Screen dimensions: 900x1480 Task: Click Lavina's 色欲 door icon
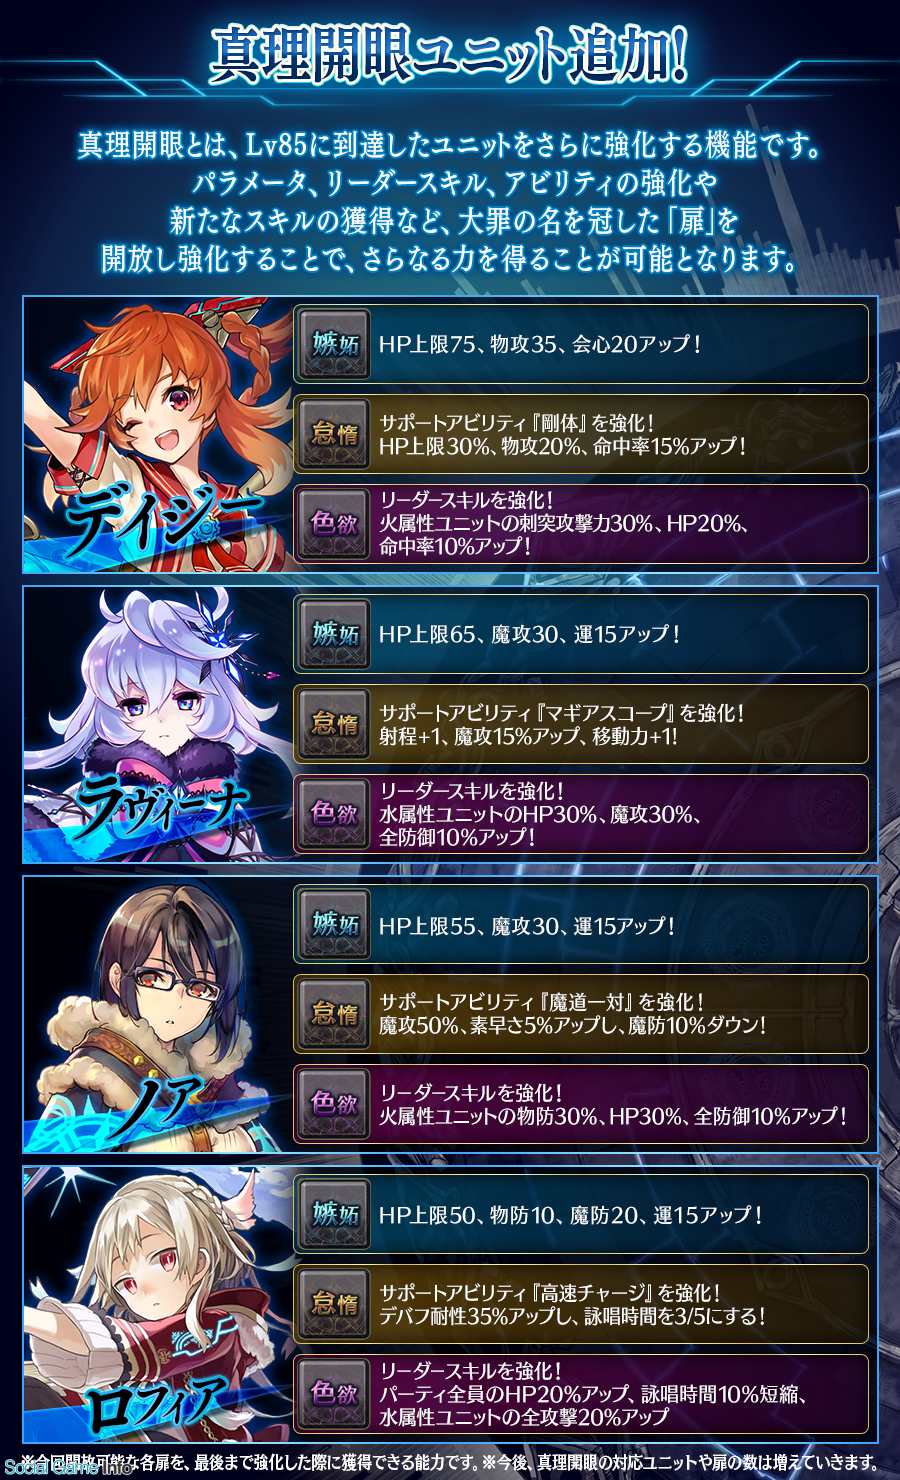[335, 814]
